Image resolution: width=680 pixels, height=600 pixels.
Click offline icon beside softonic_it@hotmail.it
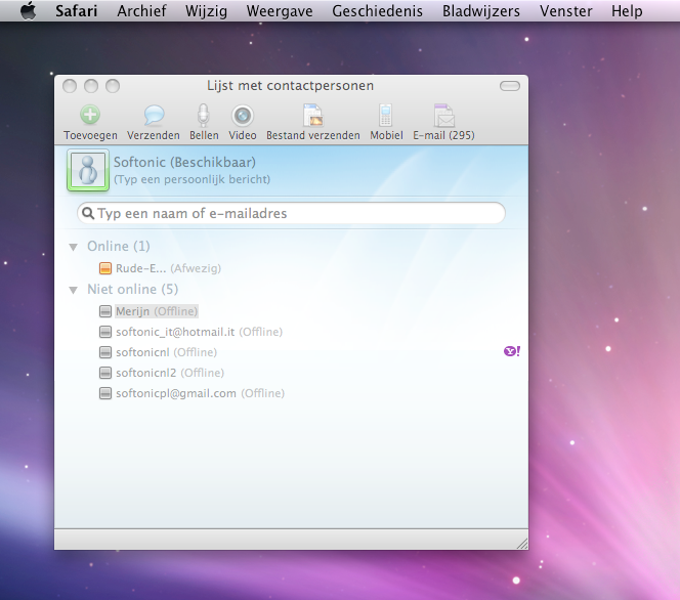point(105,332)
